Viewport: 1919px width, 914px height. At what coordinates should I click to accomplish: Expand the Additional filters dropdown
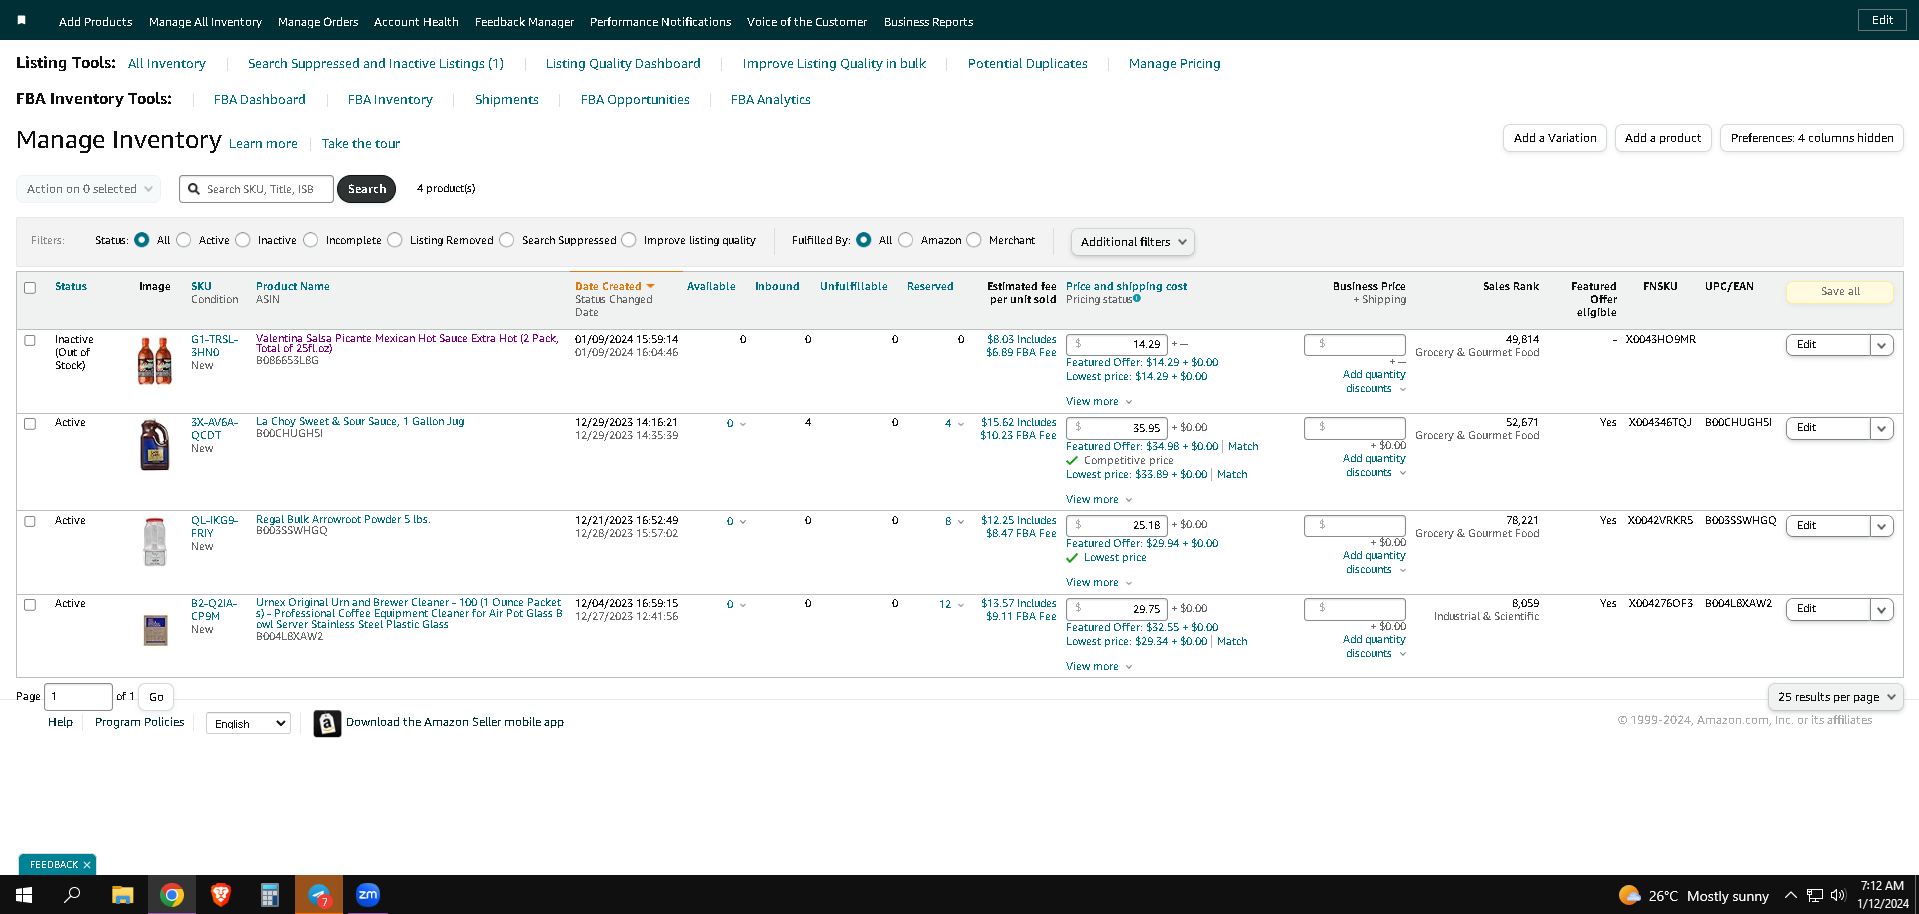(1133, 242)
